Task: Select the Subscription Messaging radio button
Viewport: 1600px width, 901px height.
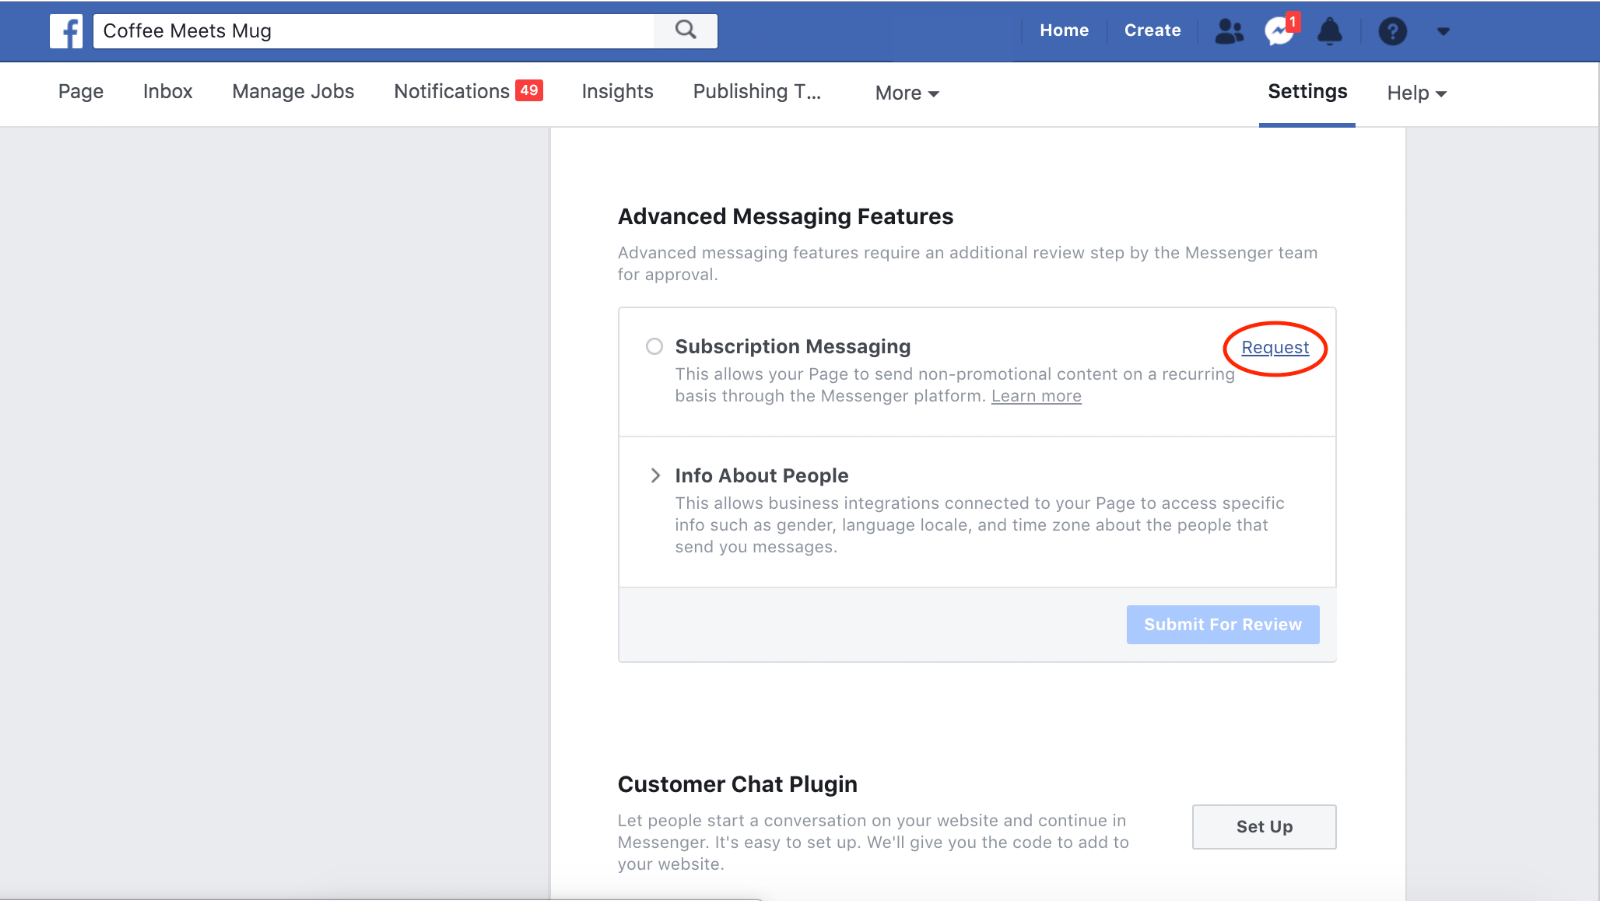Action: tap(654, 346)
